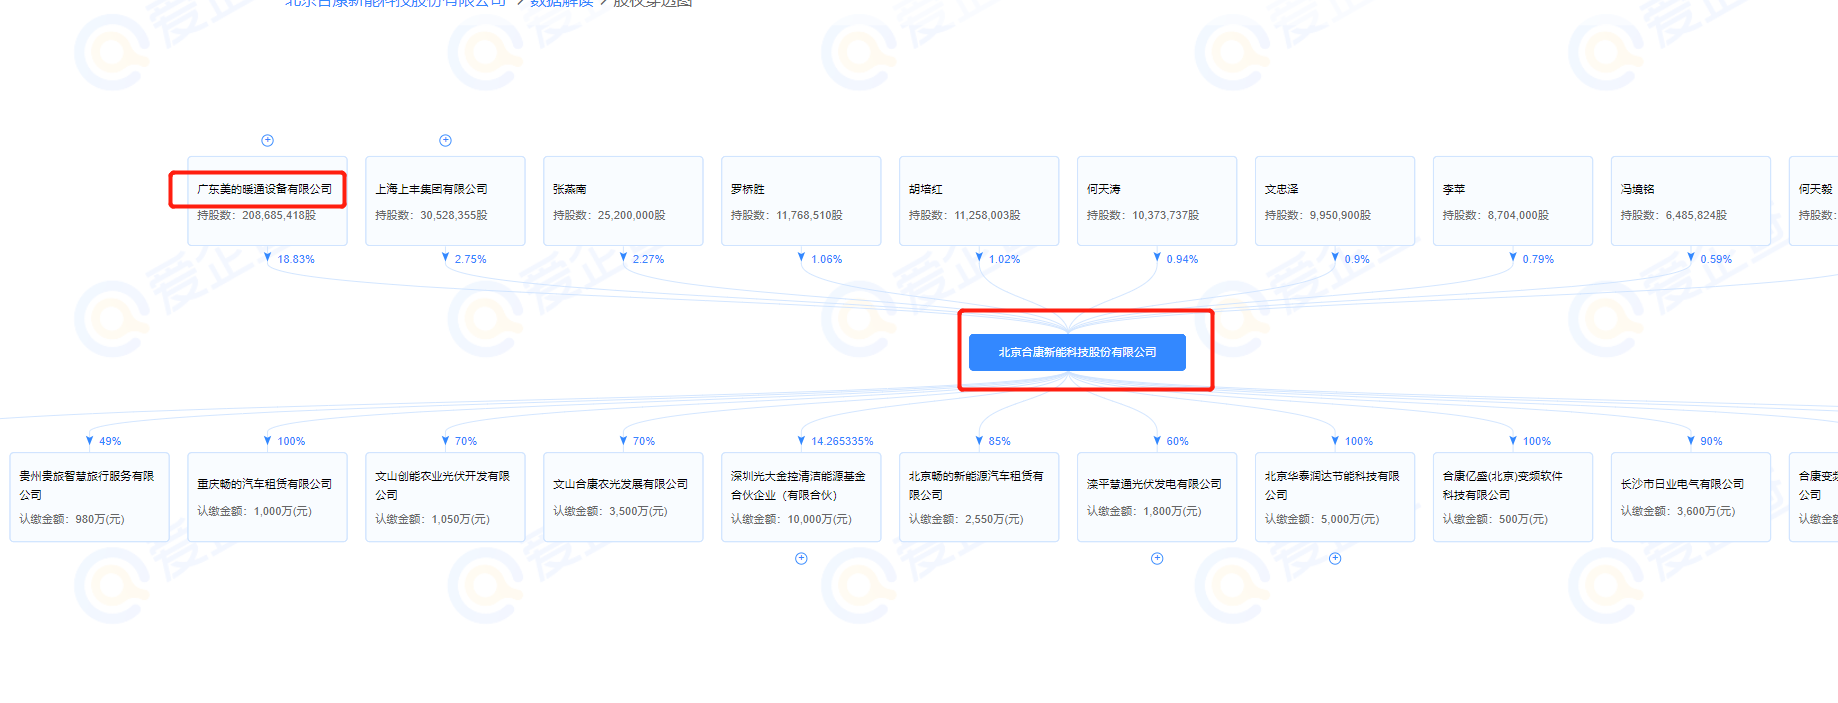Open 文山合康农光发展有限公司 node
This screenshot has height=703, width=1838.
coord(623,497)
